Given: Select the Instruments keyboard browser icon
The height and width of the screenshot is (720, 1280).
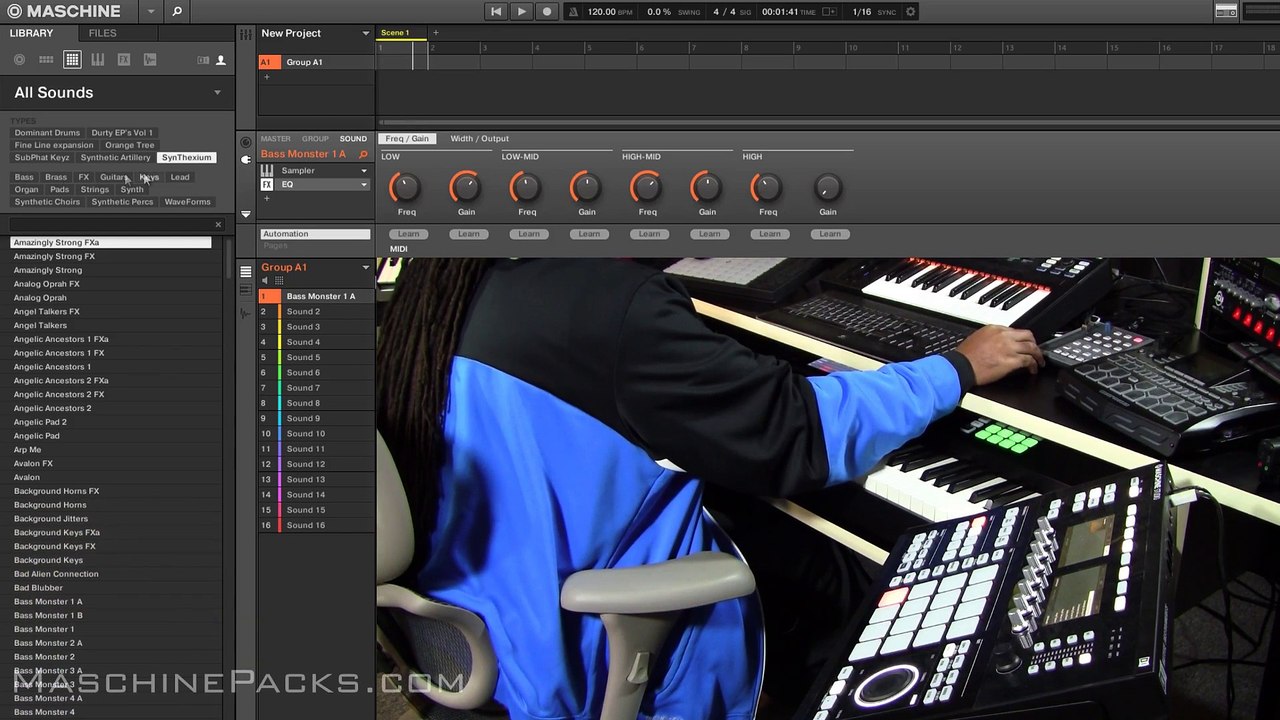Looking at the screenshot, I should (x=98, y=60).
